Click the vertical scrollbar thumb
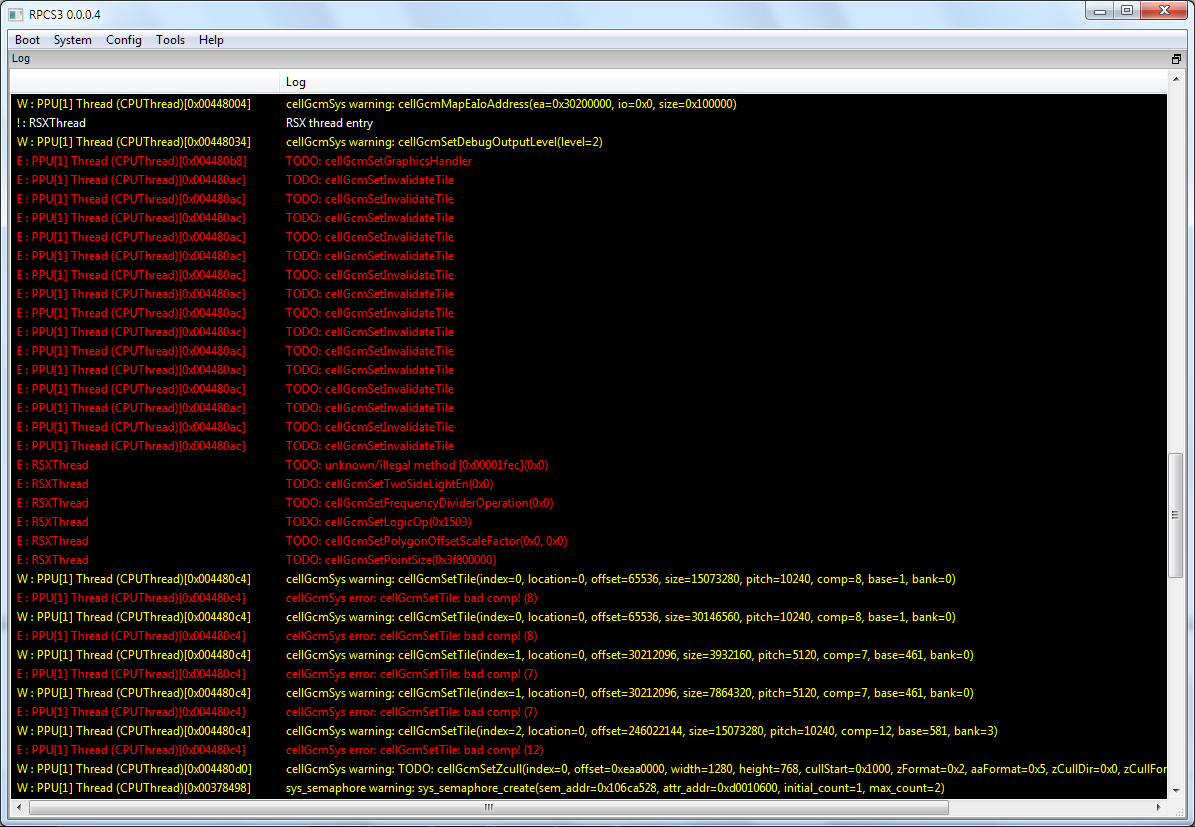The image size is (1195, 827). pos(1176,515)
